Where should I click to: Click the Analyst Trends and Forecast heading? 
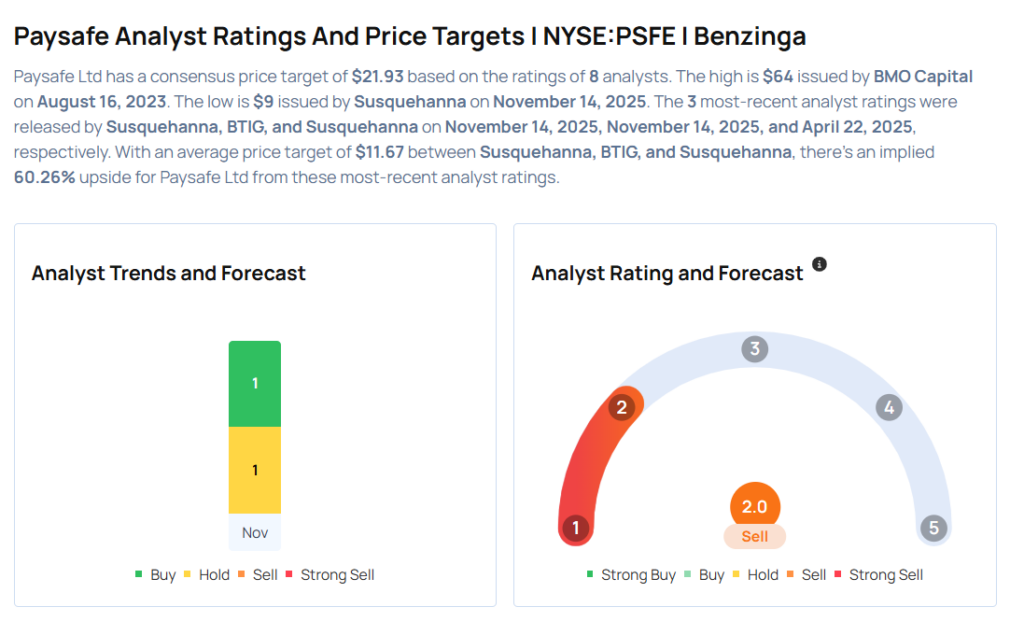(168, 273)
